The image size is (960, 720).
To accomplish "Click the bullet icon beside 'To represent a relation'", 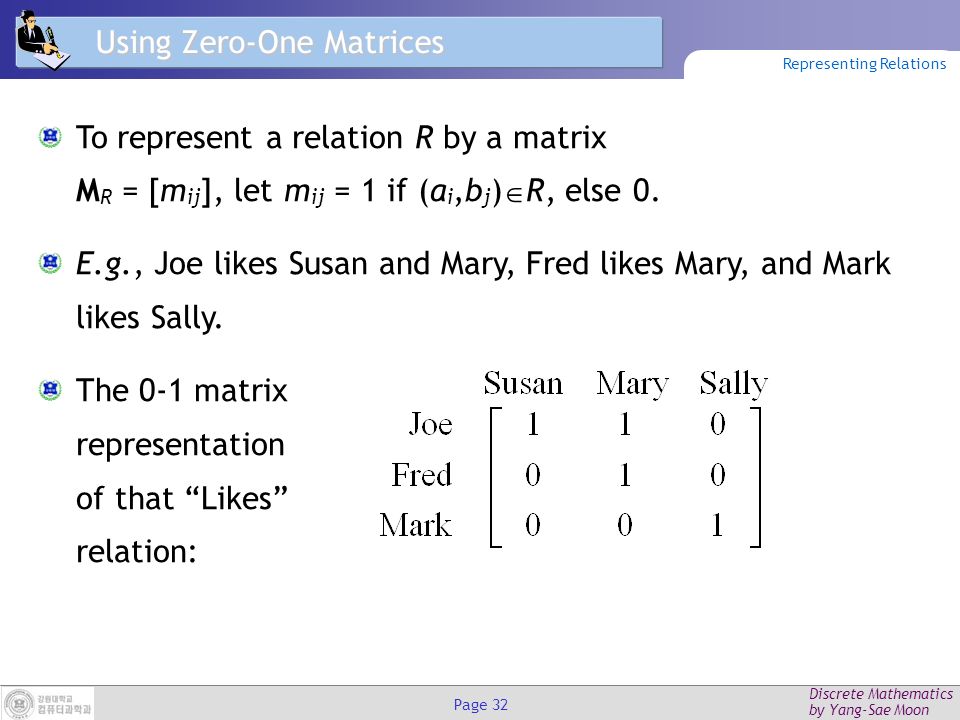I will pyautogui.click(x=50, y=137).
